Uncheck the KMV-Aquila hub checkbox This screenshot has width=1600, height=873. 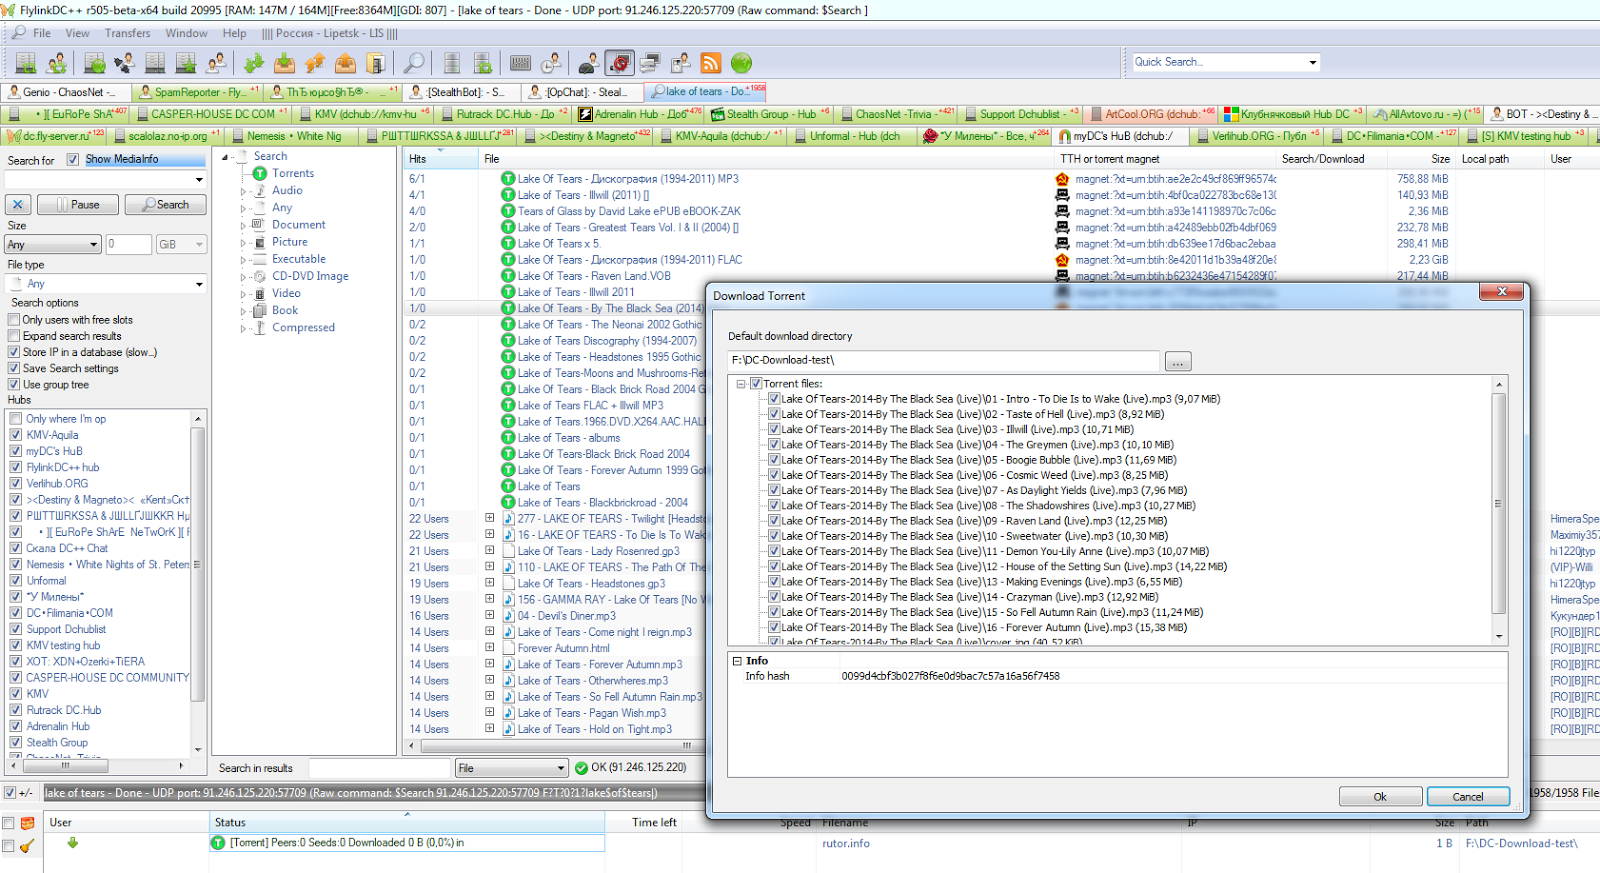point(16,435)
